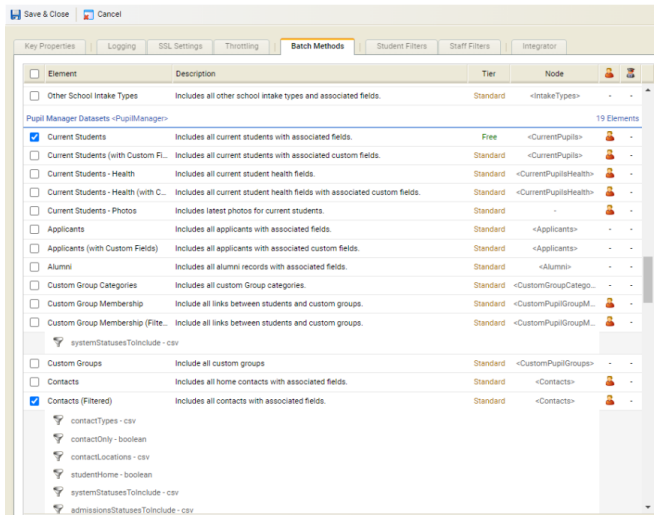The image size is (662, 525).
Task: Click the Node column header
Action: [x=554, y=73]
